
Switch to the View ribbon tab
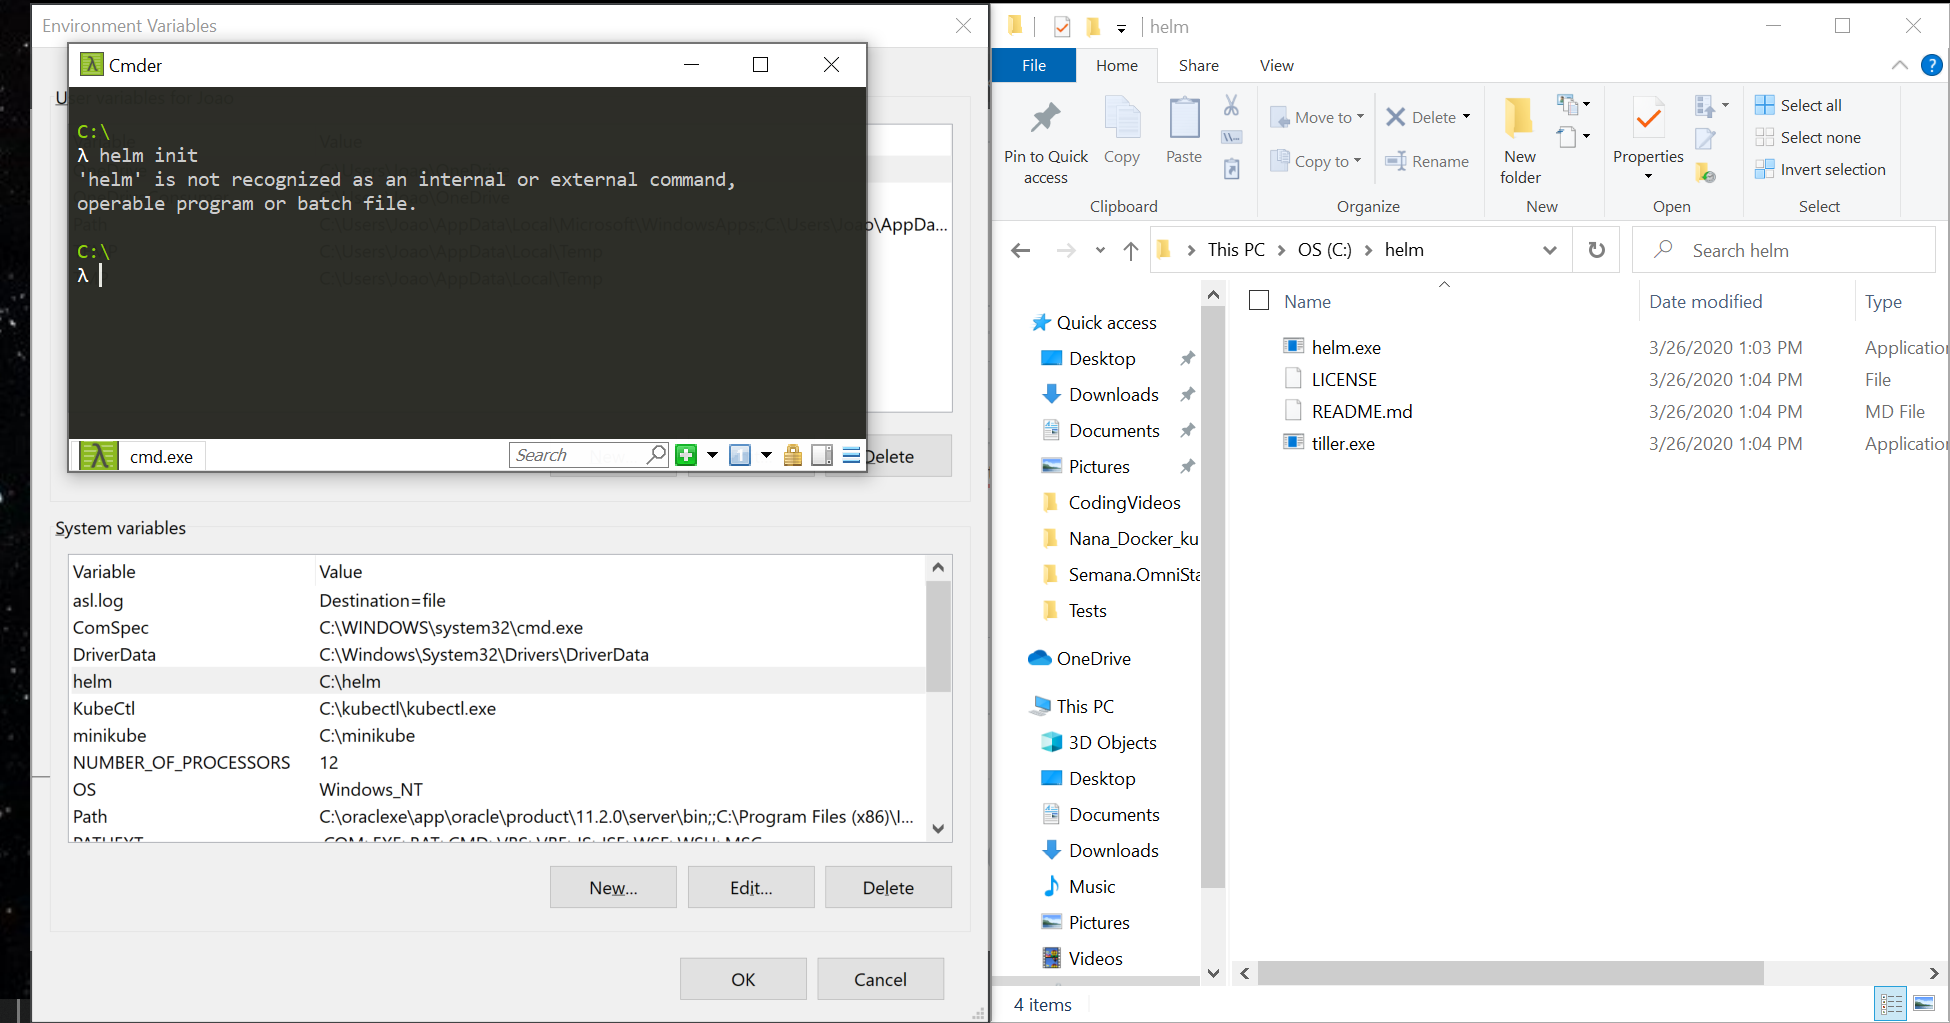tap(1276, 65)
